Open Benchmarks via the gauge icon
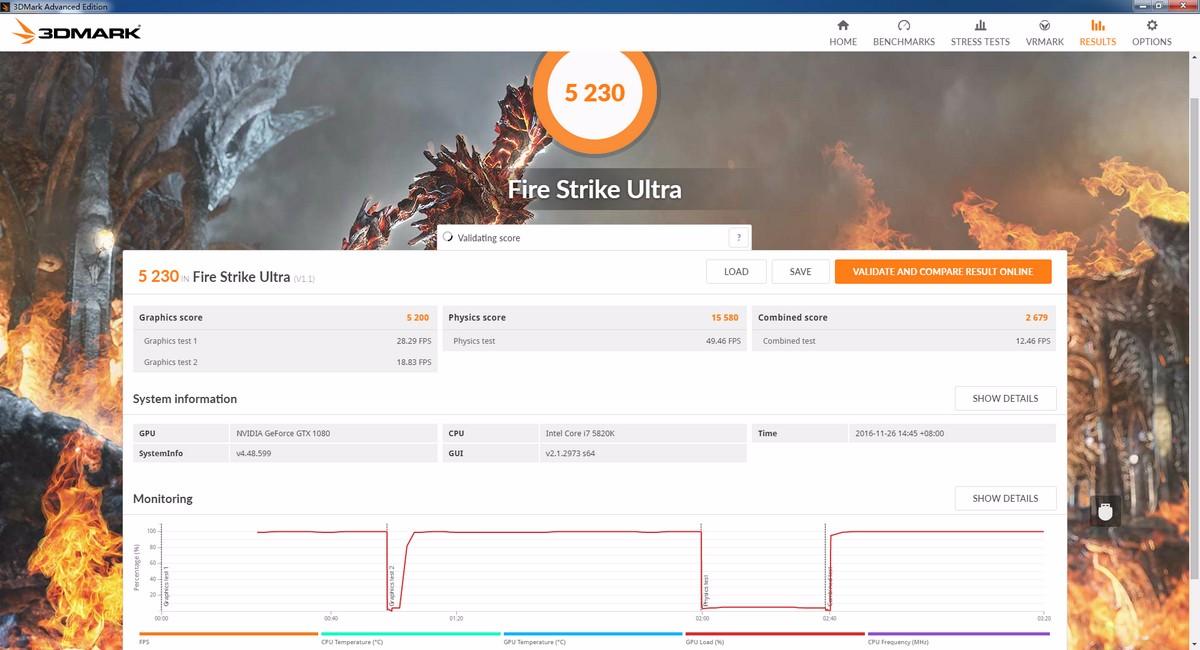The height and width of the screenshot is (650, 1200). (x=904, y=26)
